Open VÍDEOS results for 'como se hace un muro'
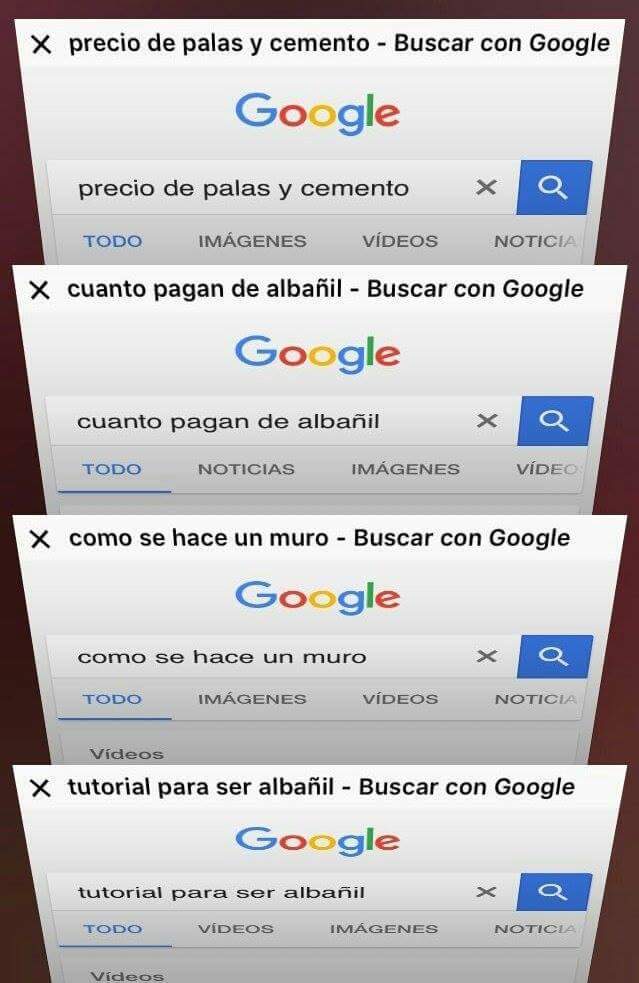 [400, 699]
